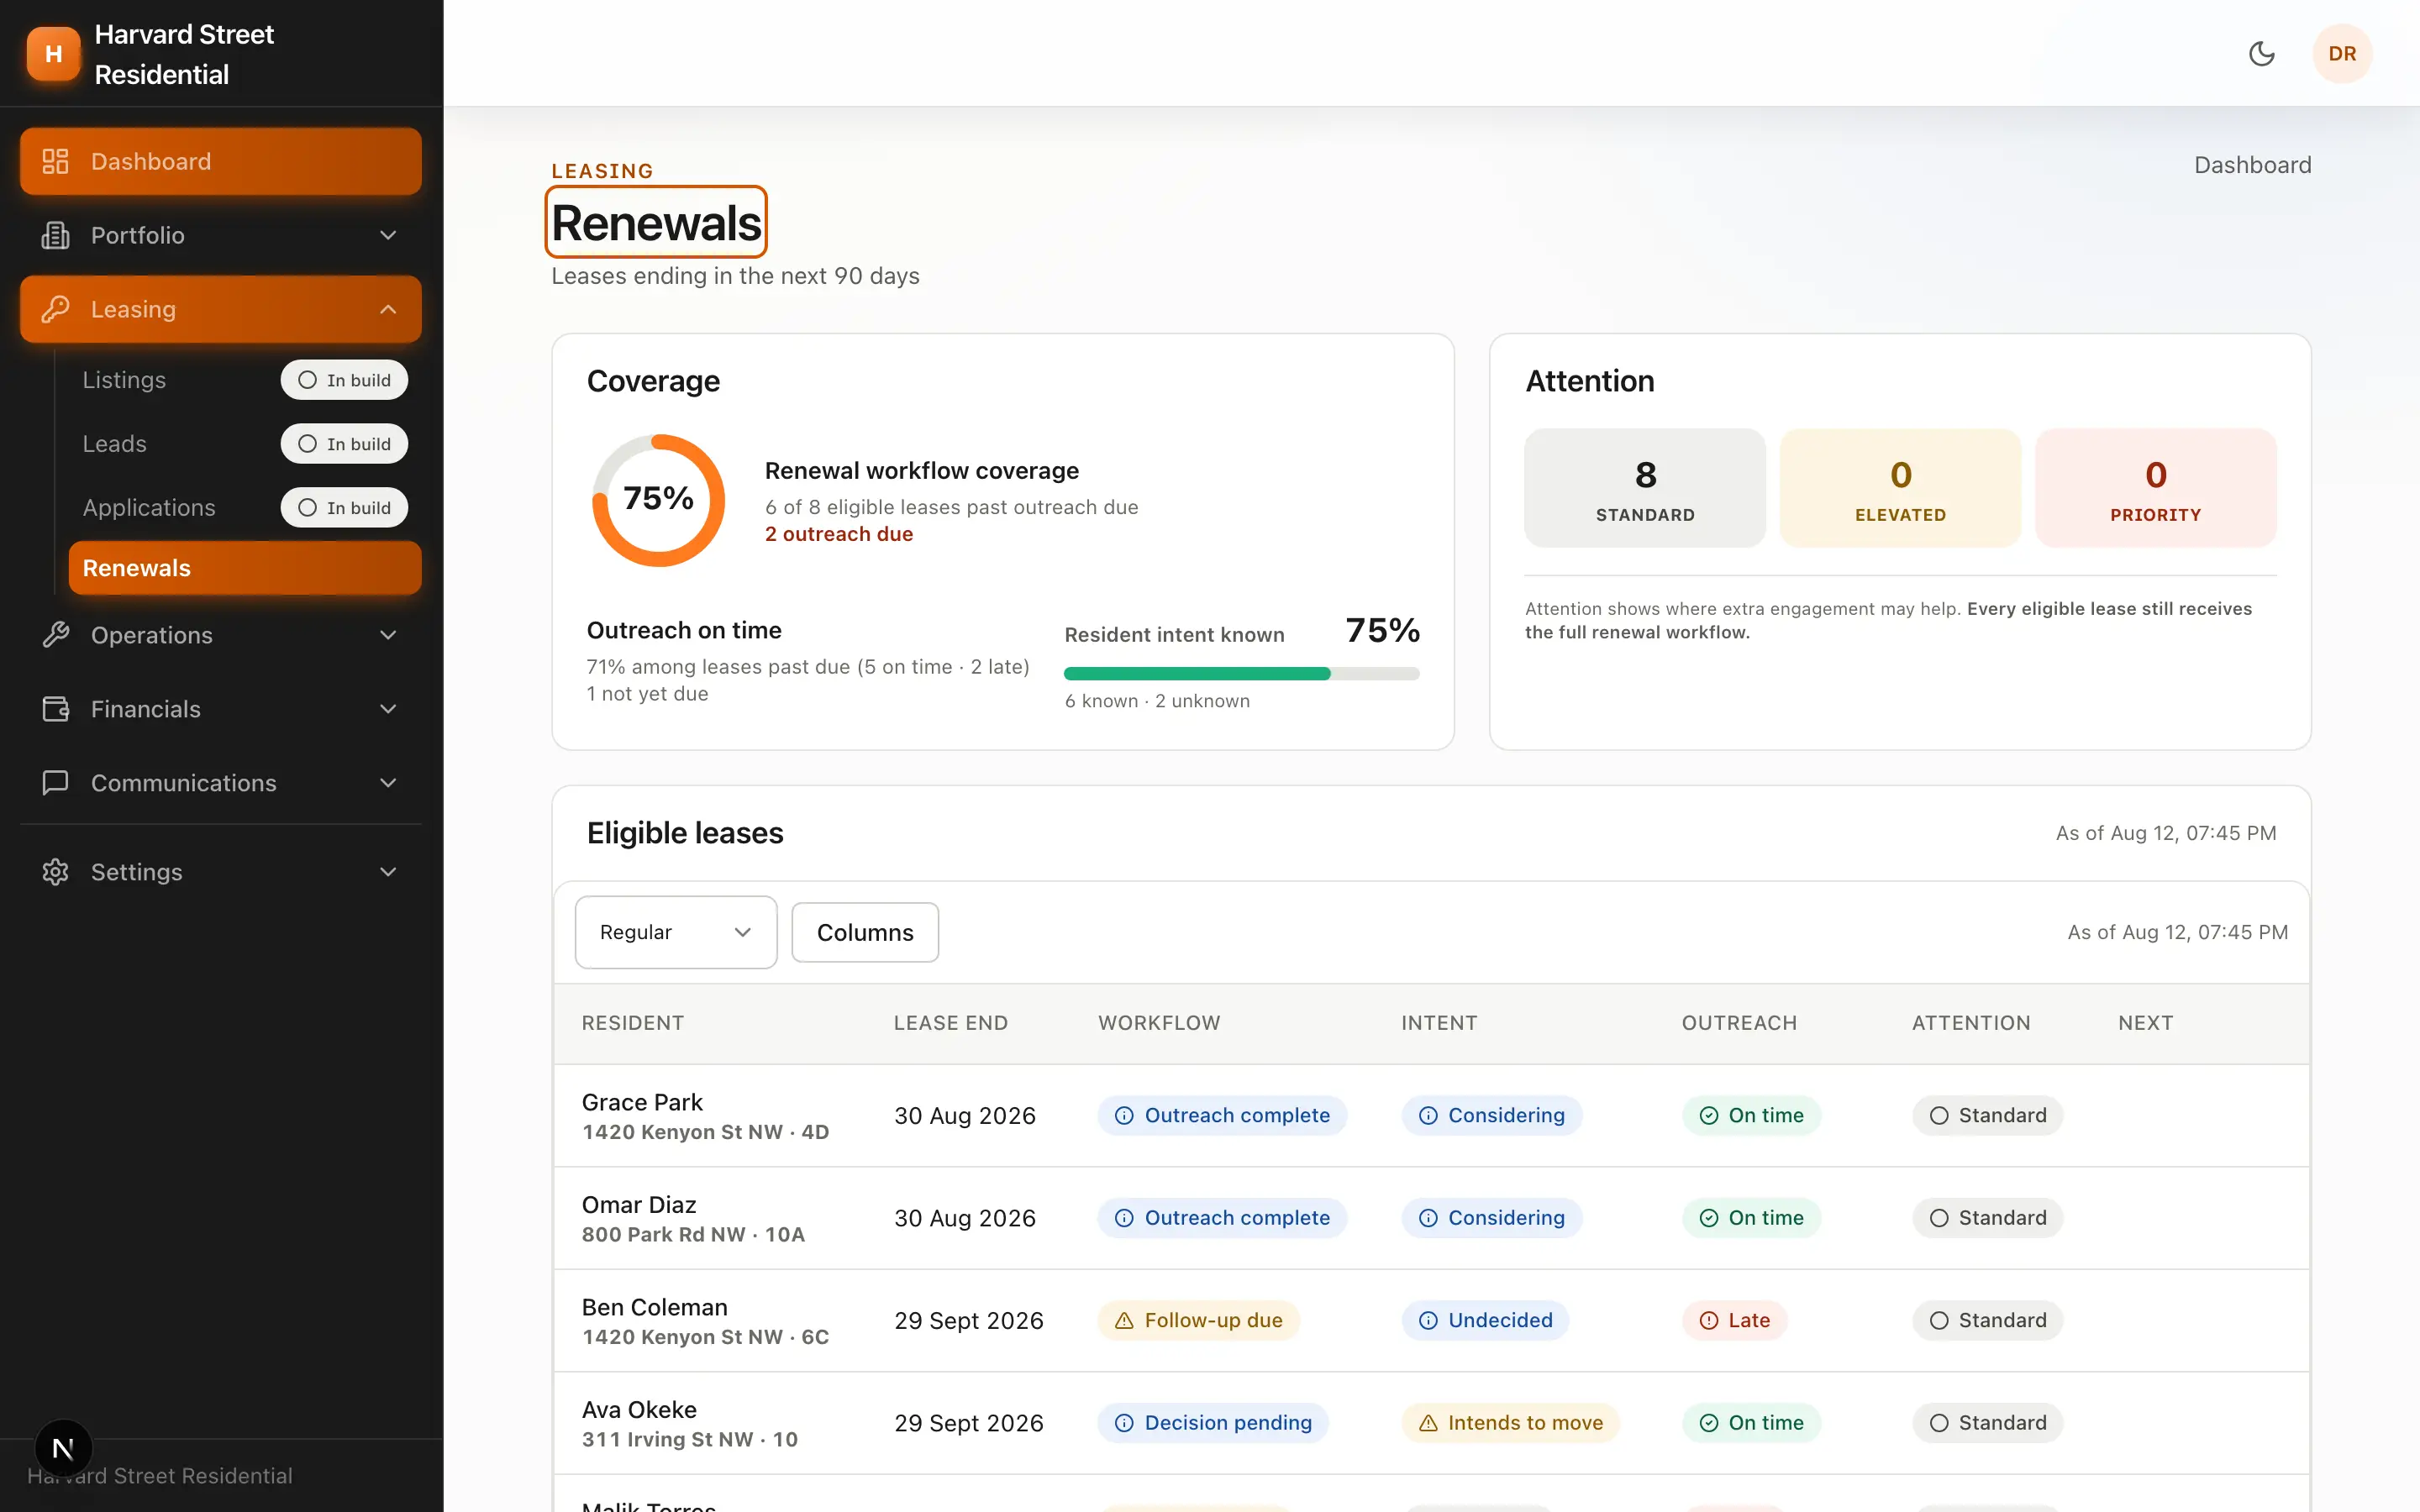Click the Outreach column header
Screen dimensions: 2420x1512
coord(1739,1023)
